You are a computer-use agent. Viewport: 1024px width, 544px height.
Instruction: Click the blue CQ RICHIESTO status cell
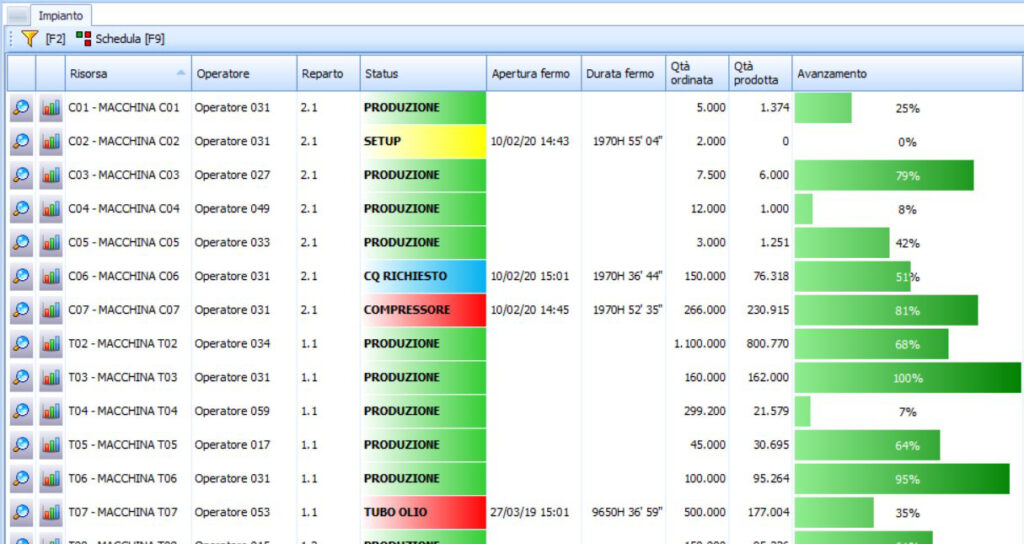(422, 277)
